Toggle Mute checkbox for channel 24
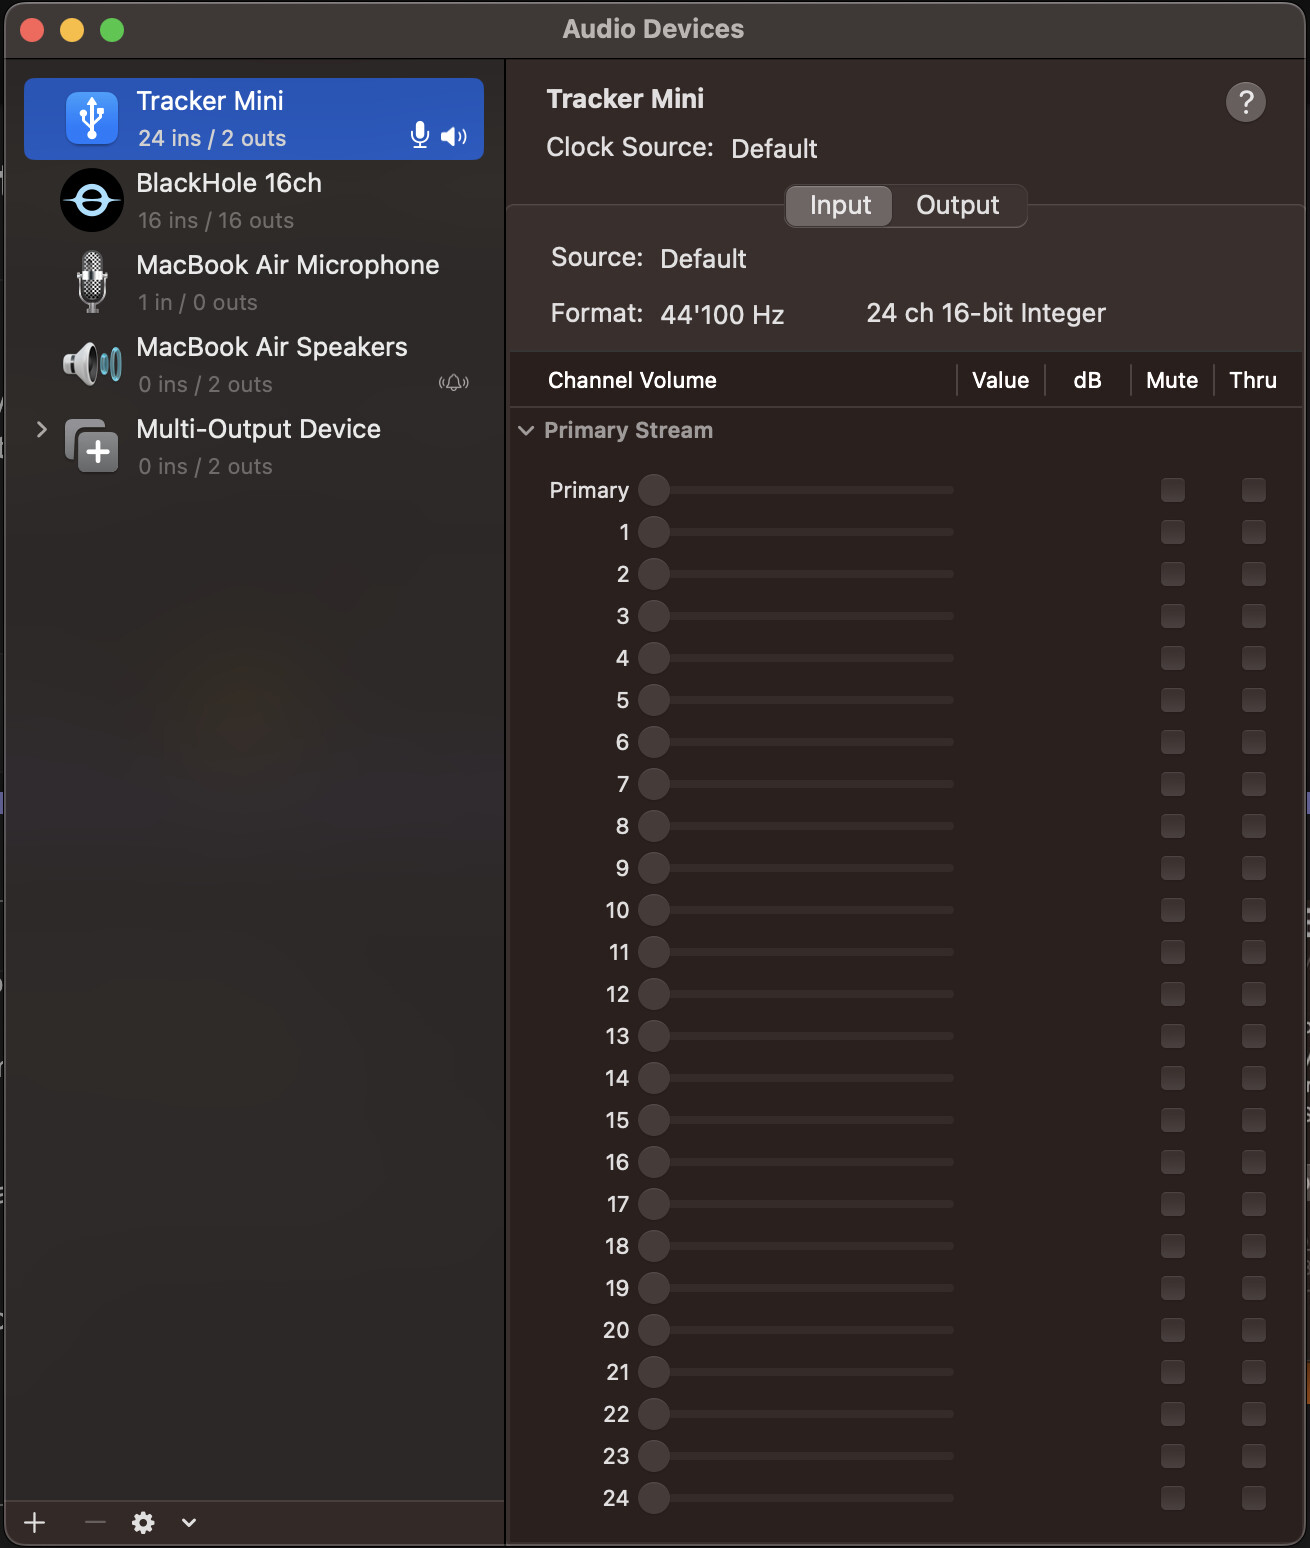Screen dimensions: 1310x1548 click(1173, 1498)
